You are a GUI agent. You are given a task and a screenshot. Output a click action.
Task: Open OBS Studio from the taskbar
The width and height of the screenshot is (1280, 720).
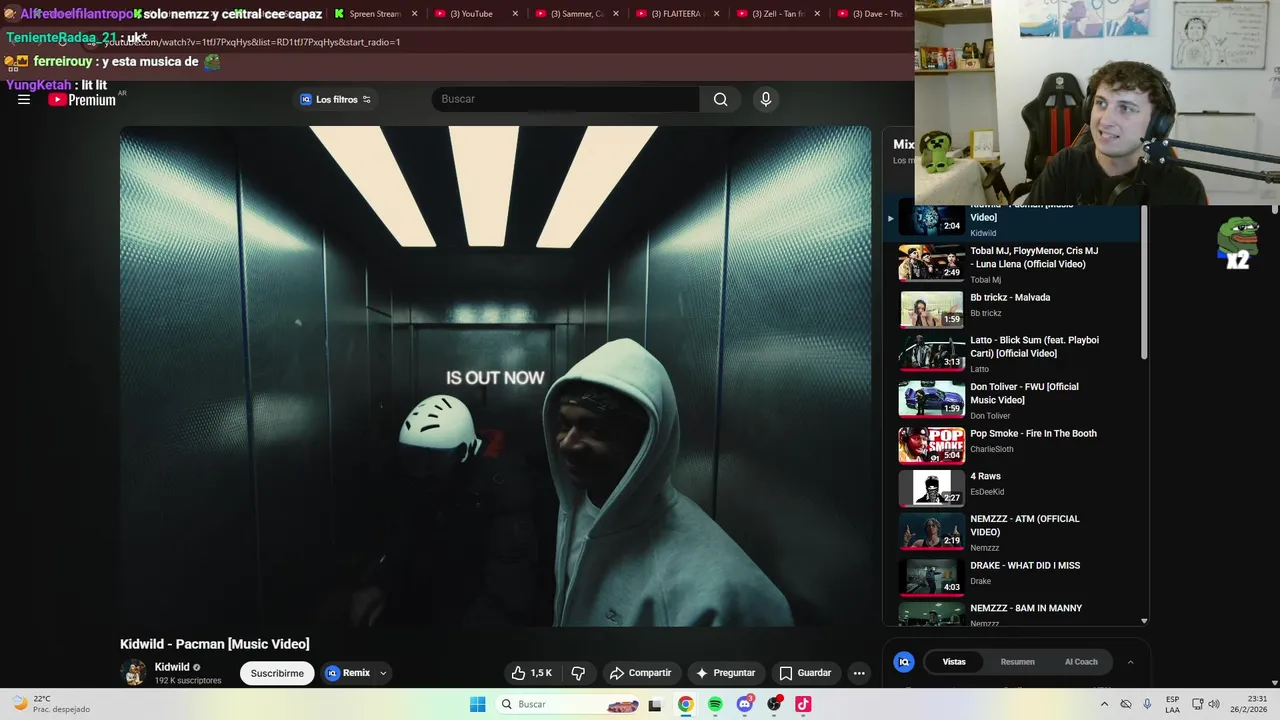tap(774, 704)
